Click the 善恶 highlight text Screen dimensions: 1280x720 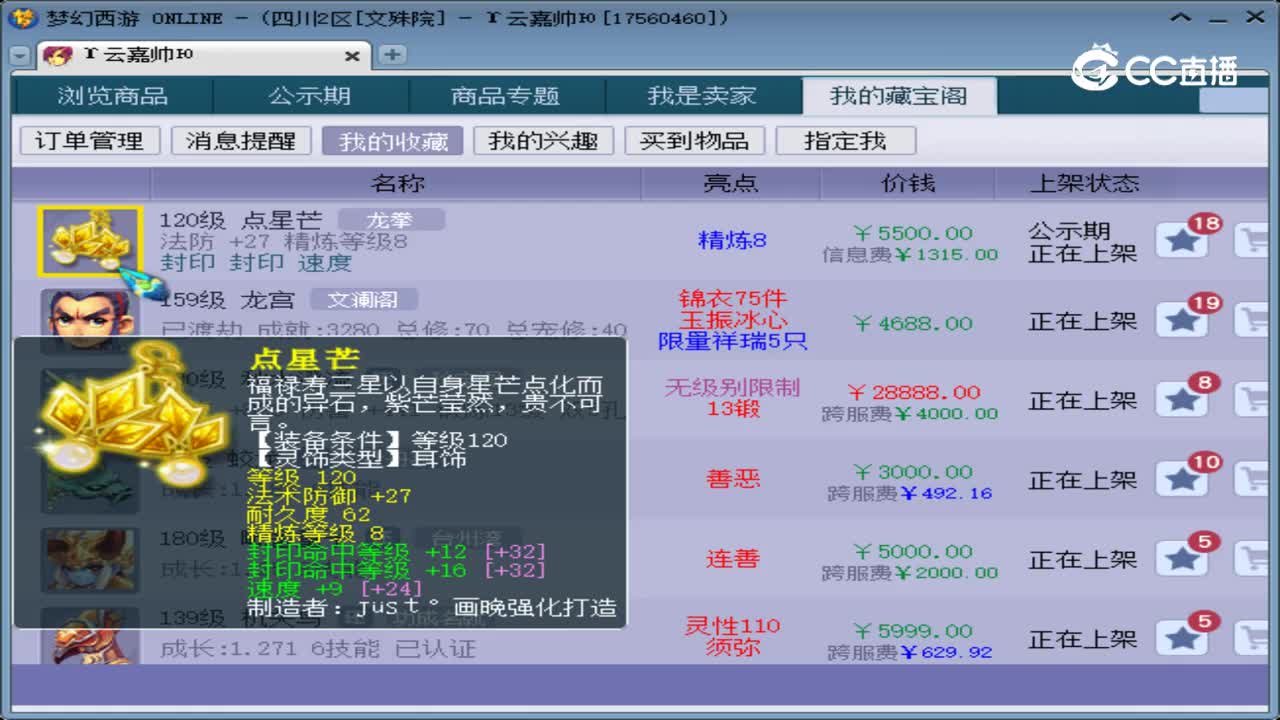733,479
